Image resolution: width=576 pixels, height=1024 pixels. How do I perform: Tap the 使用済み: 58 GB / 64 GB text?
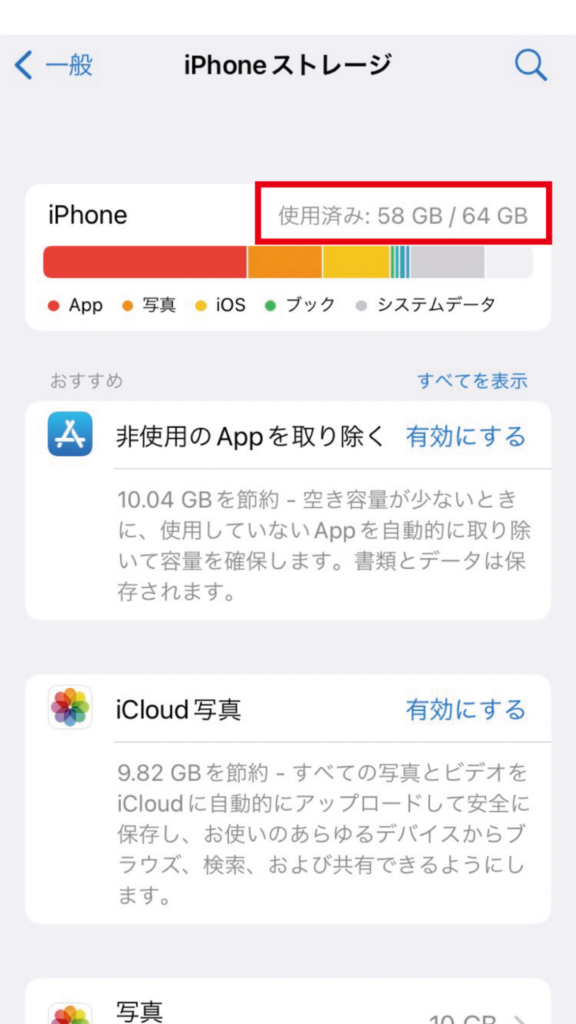tap(403, 216)
